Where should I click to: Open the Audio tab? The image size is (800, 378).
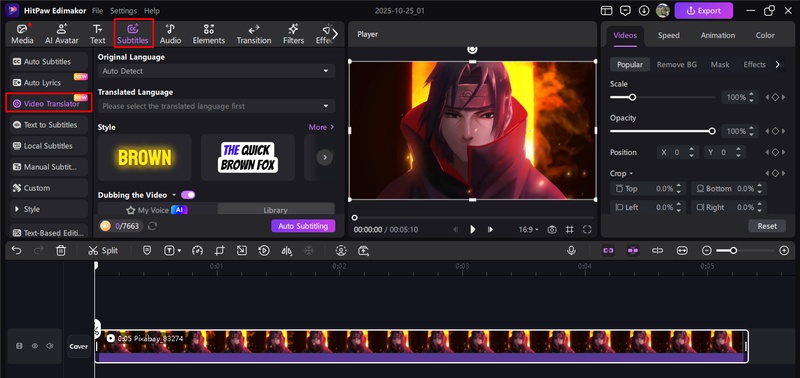pyautogui.click(x=170, y=34)
